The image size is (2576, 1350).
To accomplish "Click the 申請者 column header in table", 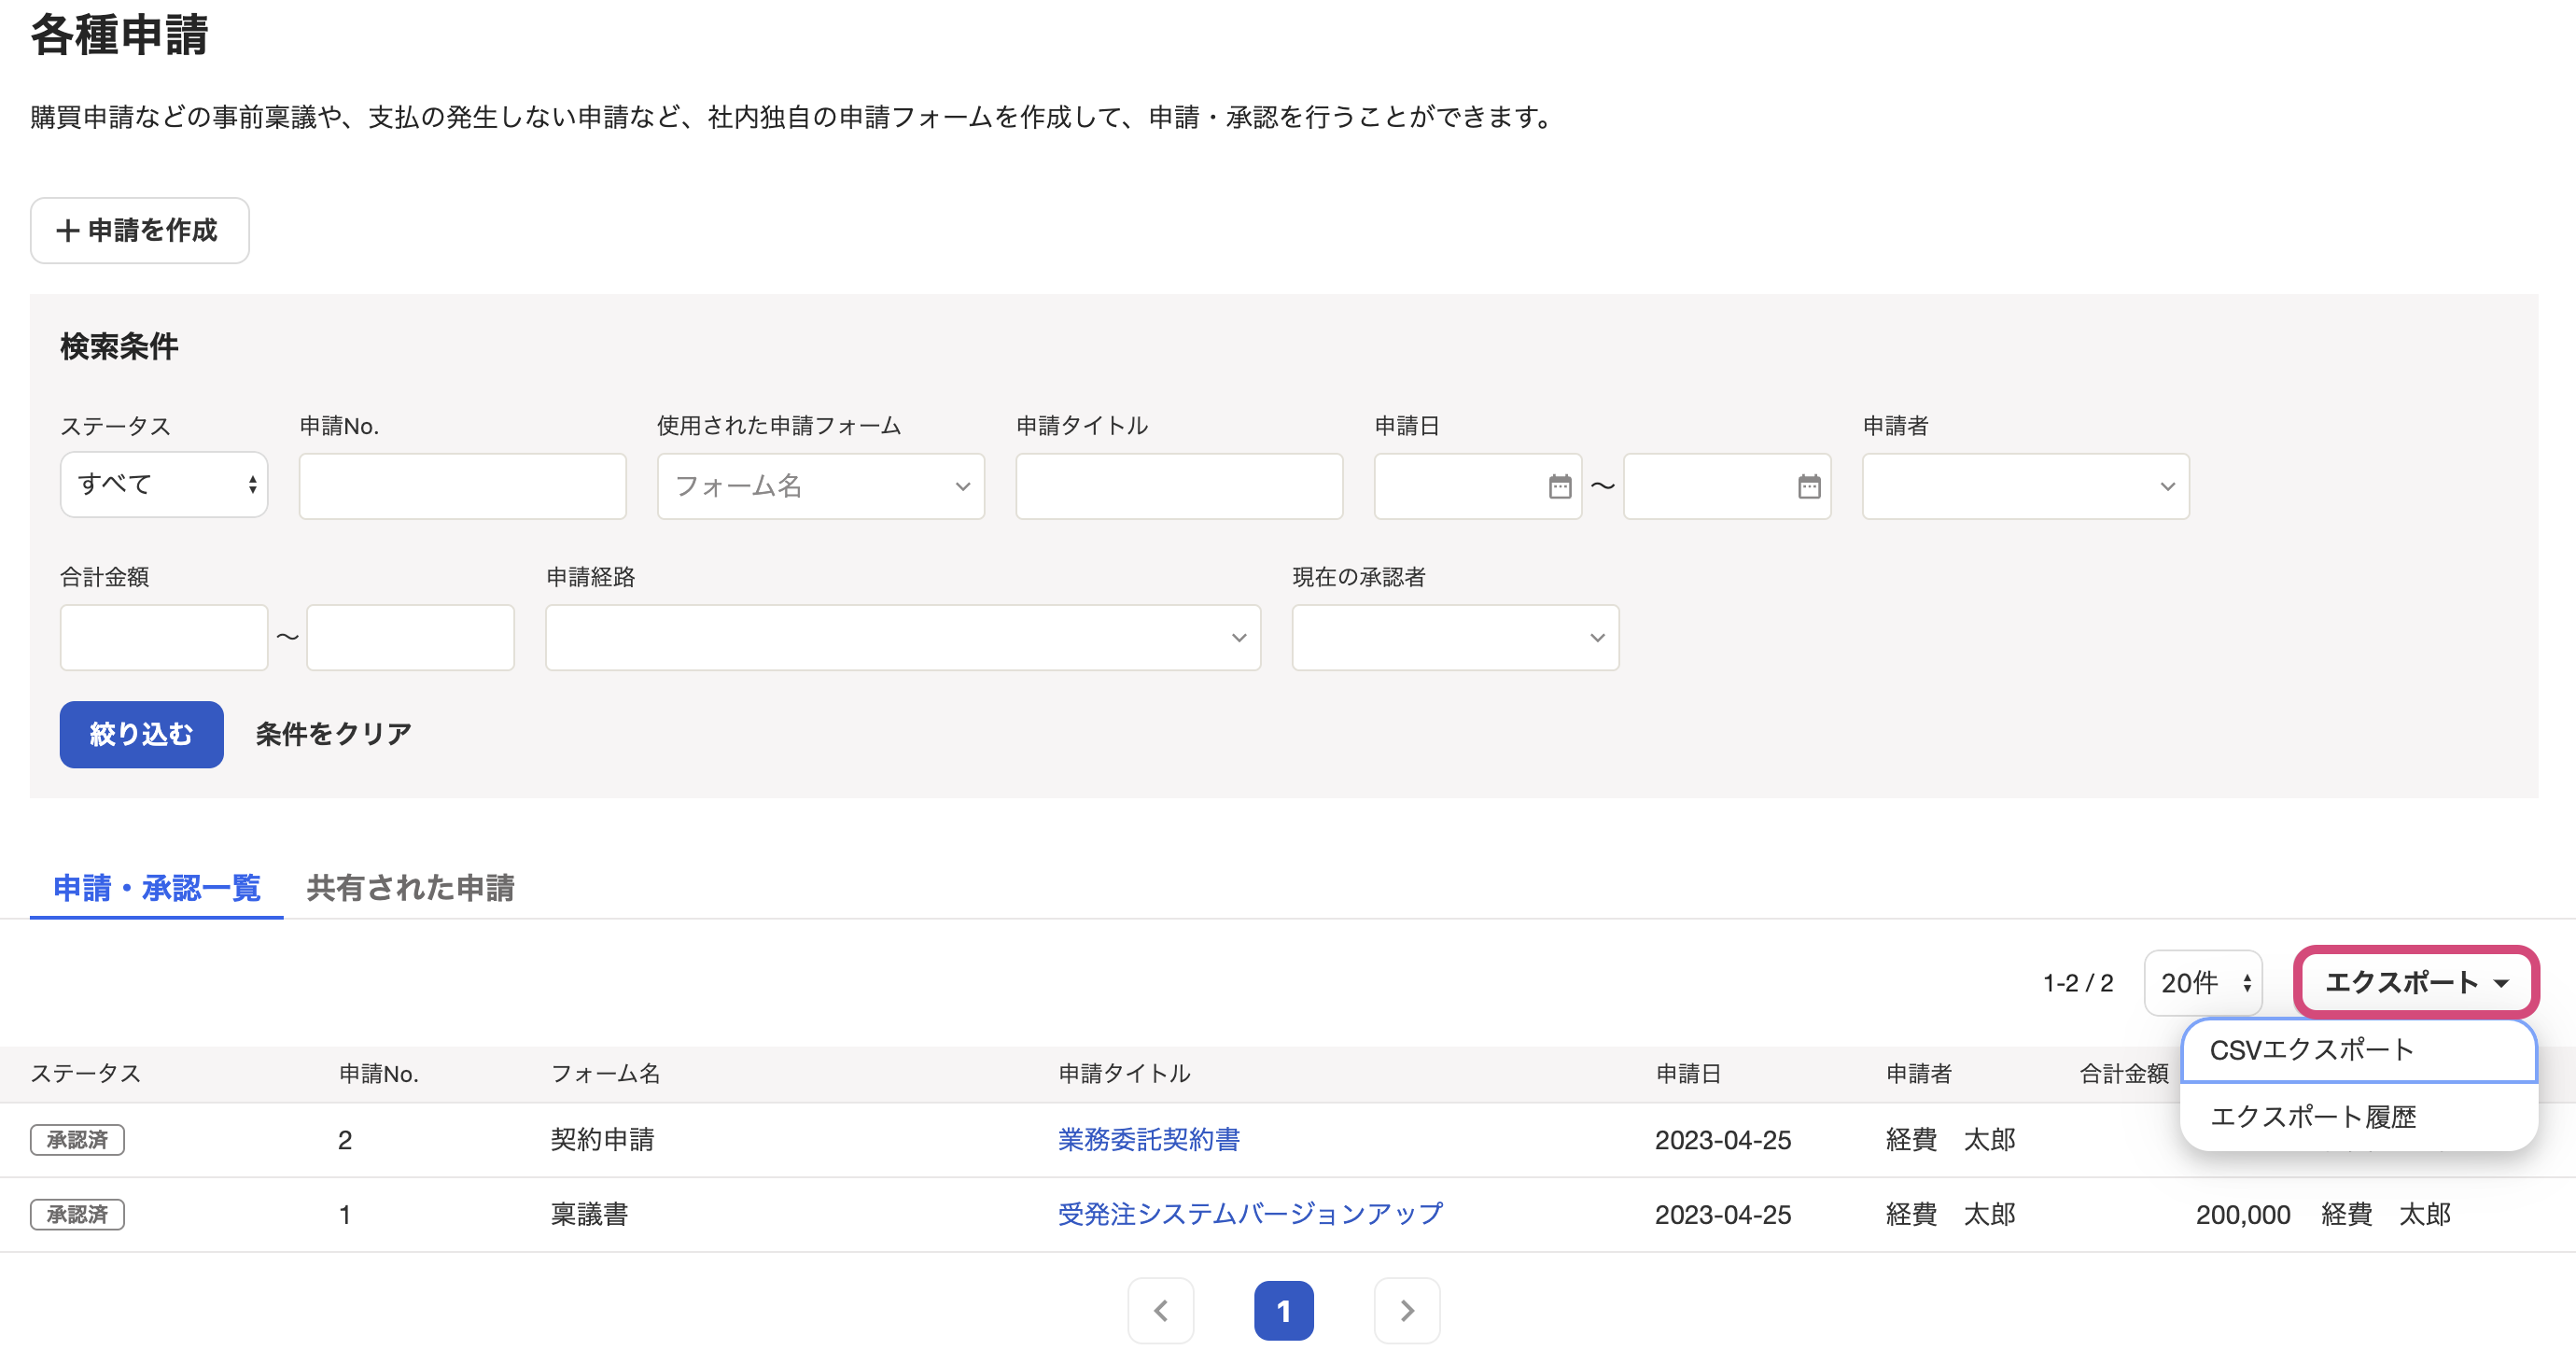I will point(1918,1074).
